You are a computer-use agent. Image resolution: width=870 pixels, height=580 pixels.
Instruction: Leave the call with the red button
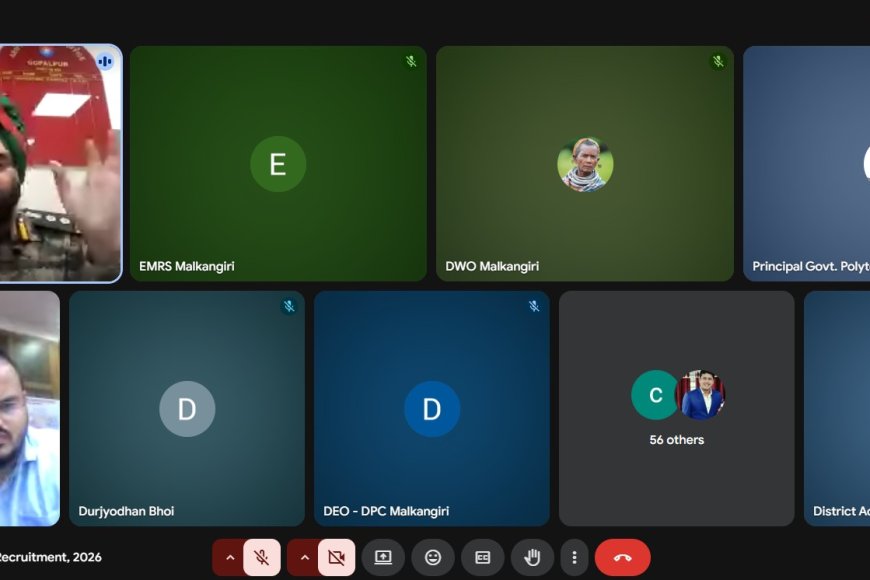coord(622,557)
